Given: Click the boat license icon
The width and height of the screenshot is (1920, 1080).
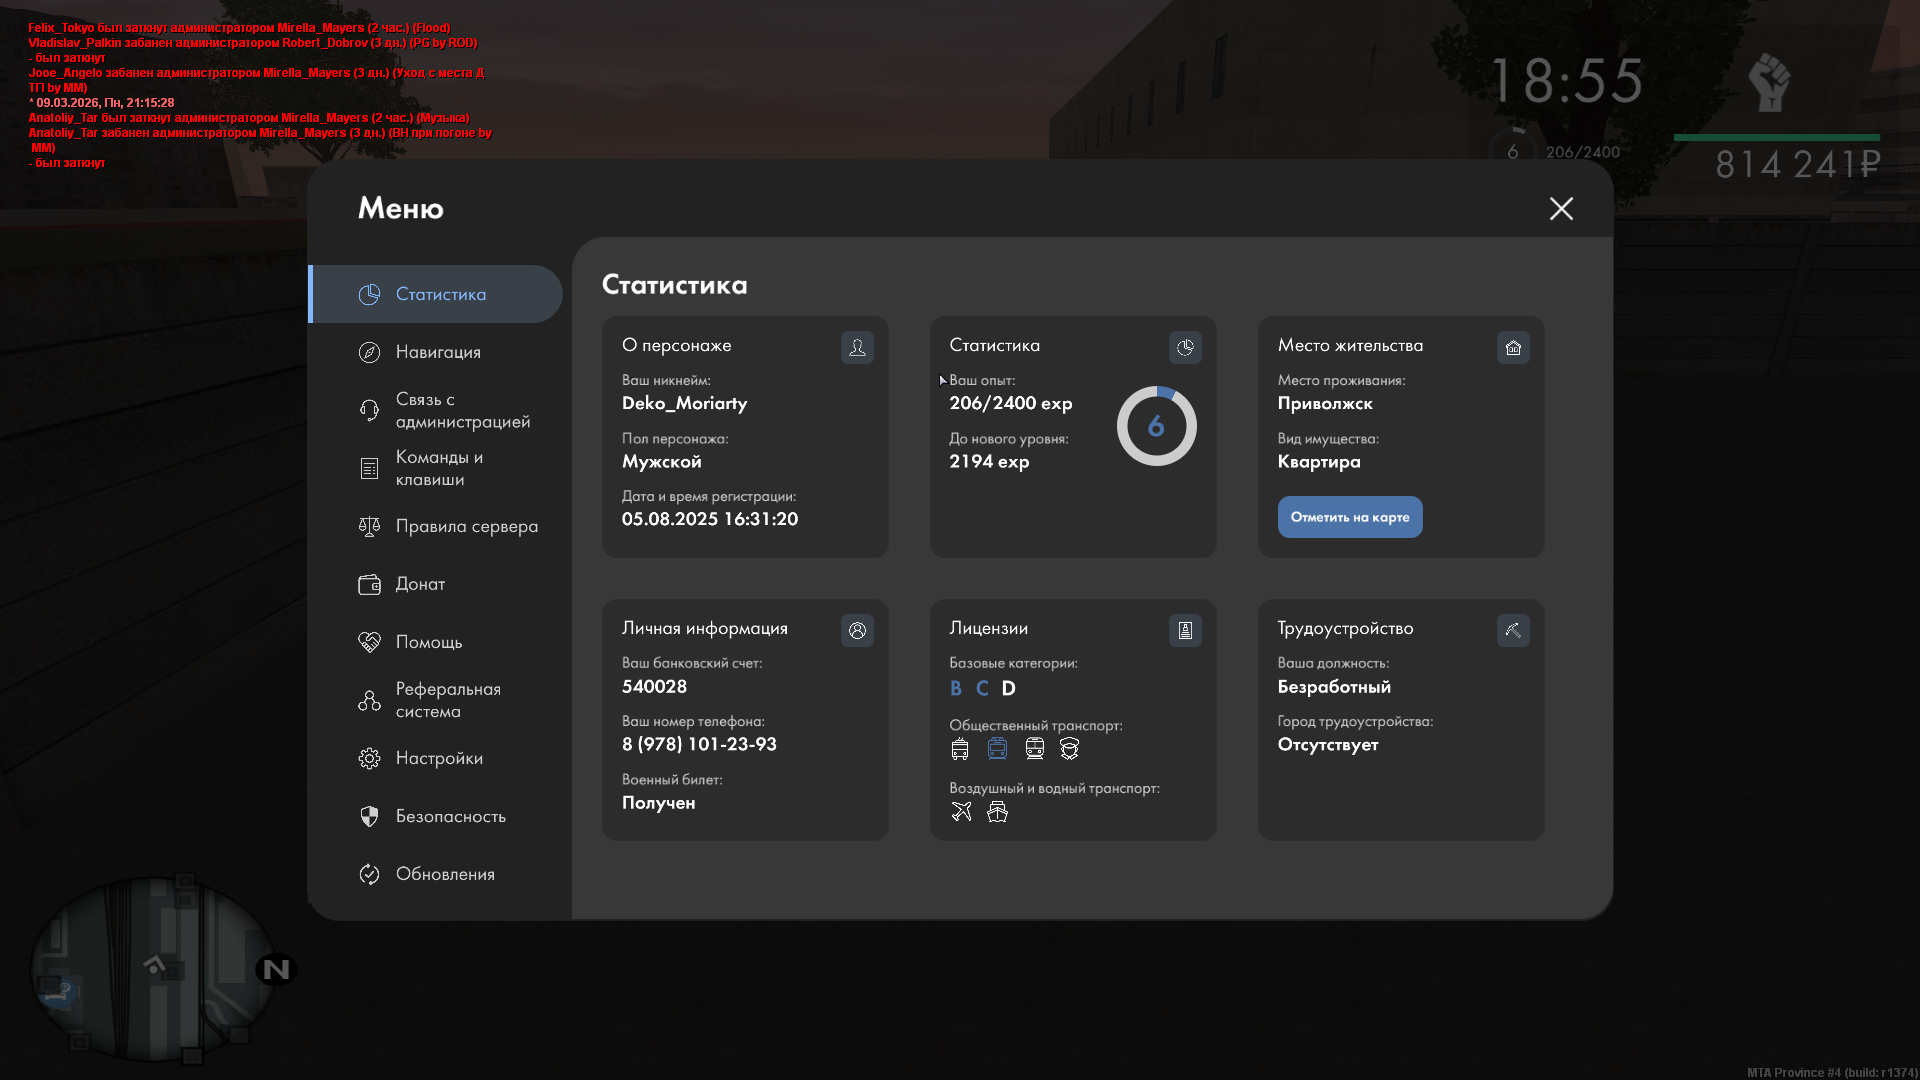Looking at the screenshot, I should tap(997, 811).
